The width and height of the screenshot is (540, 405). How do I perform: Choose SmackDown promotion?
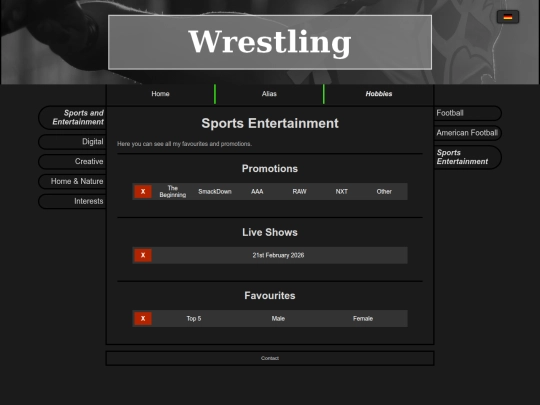click(x=215, y=191)
